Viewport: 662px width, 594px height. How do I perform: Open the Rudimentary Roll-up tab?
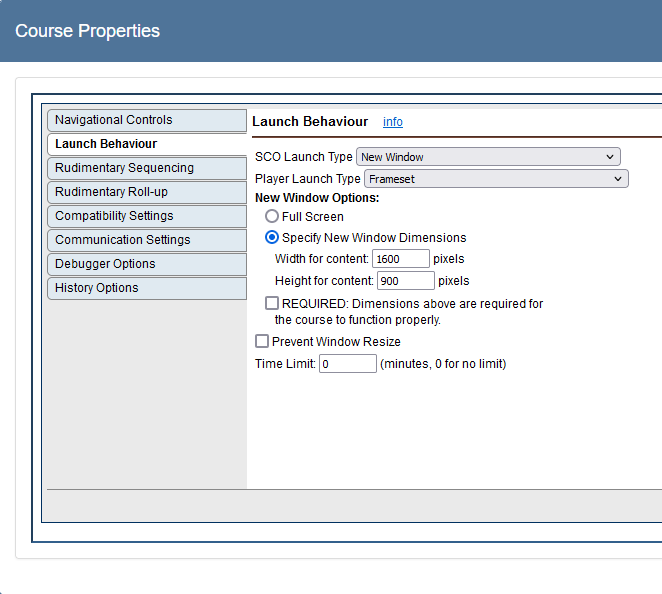coord(146,192)
